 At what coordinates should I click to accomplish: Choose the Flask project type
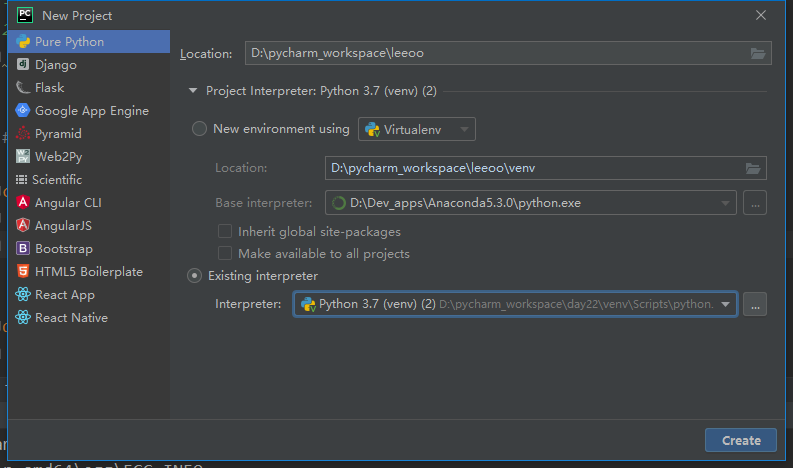49,88
